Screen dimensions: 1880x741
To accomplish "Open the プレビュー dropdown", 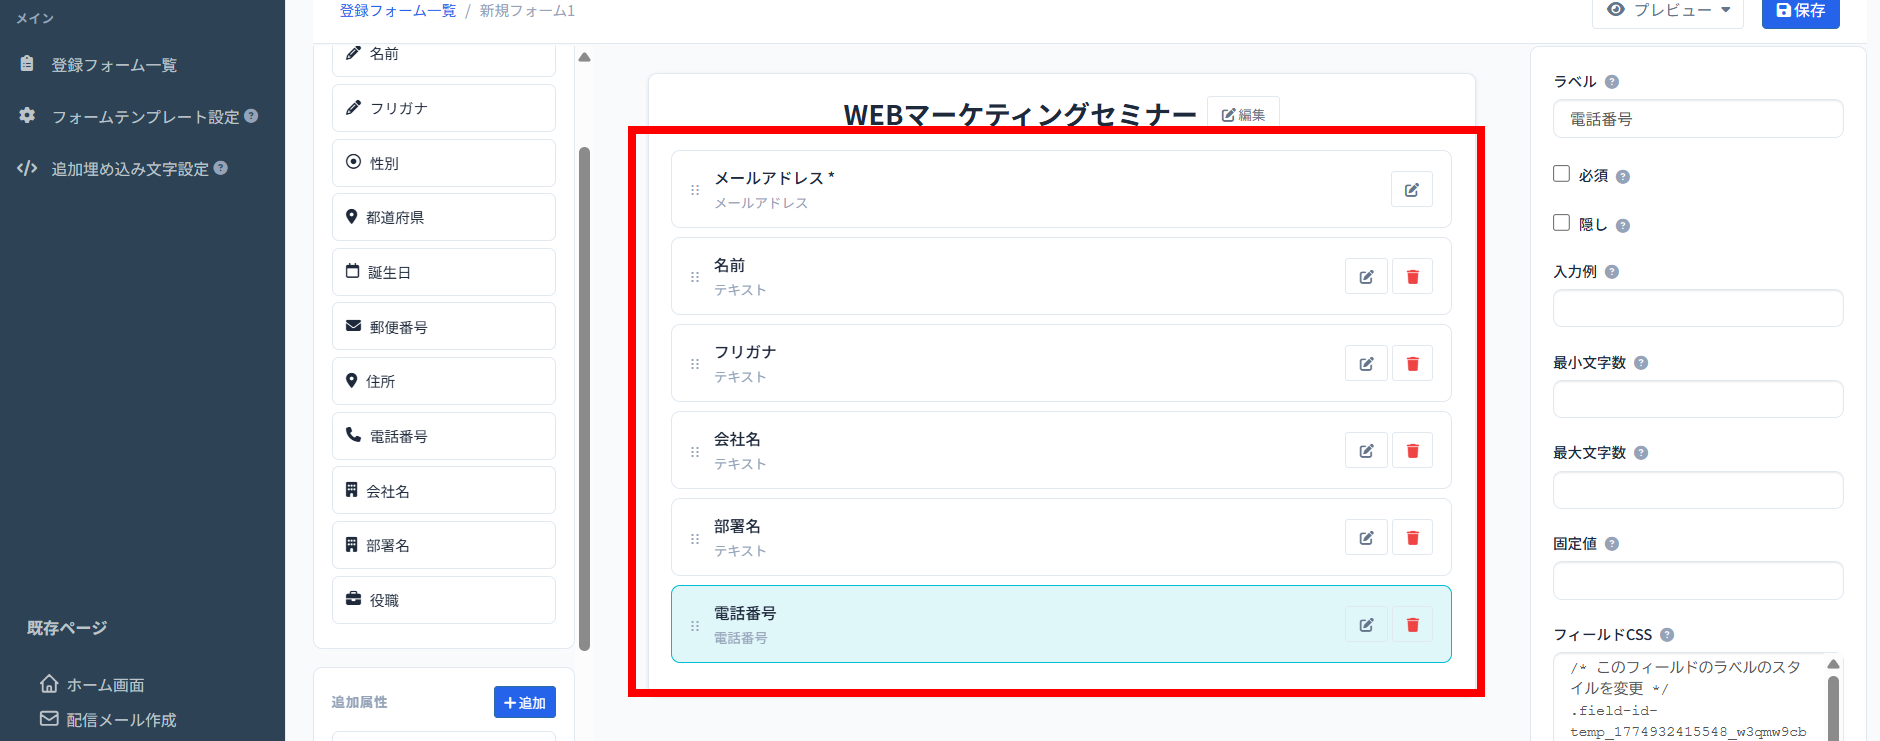I will click(1667, 11).
